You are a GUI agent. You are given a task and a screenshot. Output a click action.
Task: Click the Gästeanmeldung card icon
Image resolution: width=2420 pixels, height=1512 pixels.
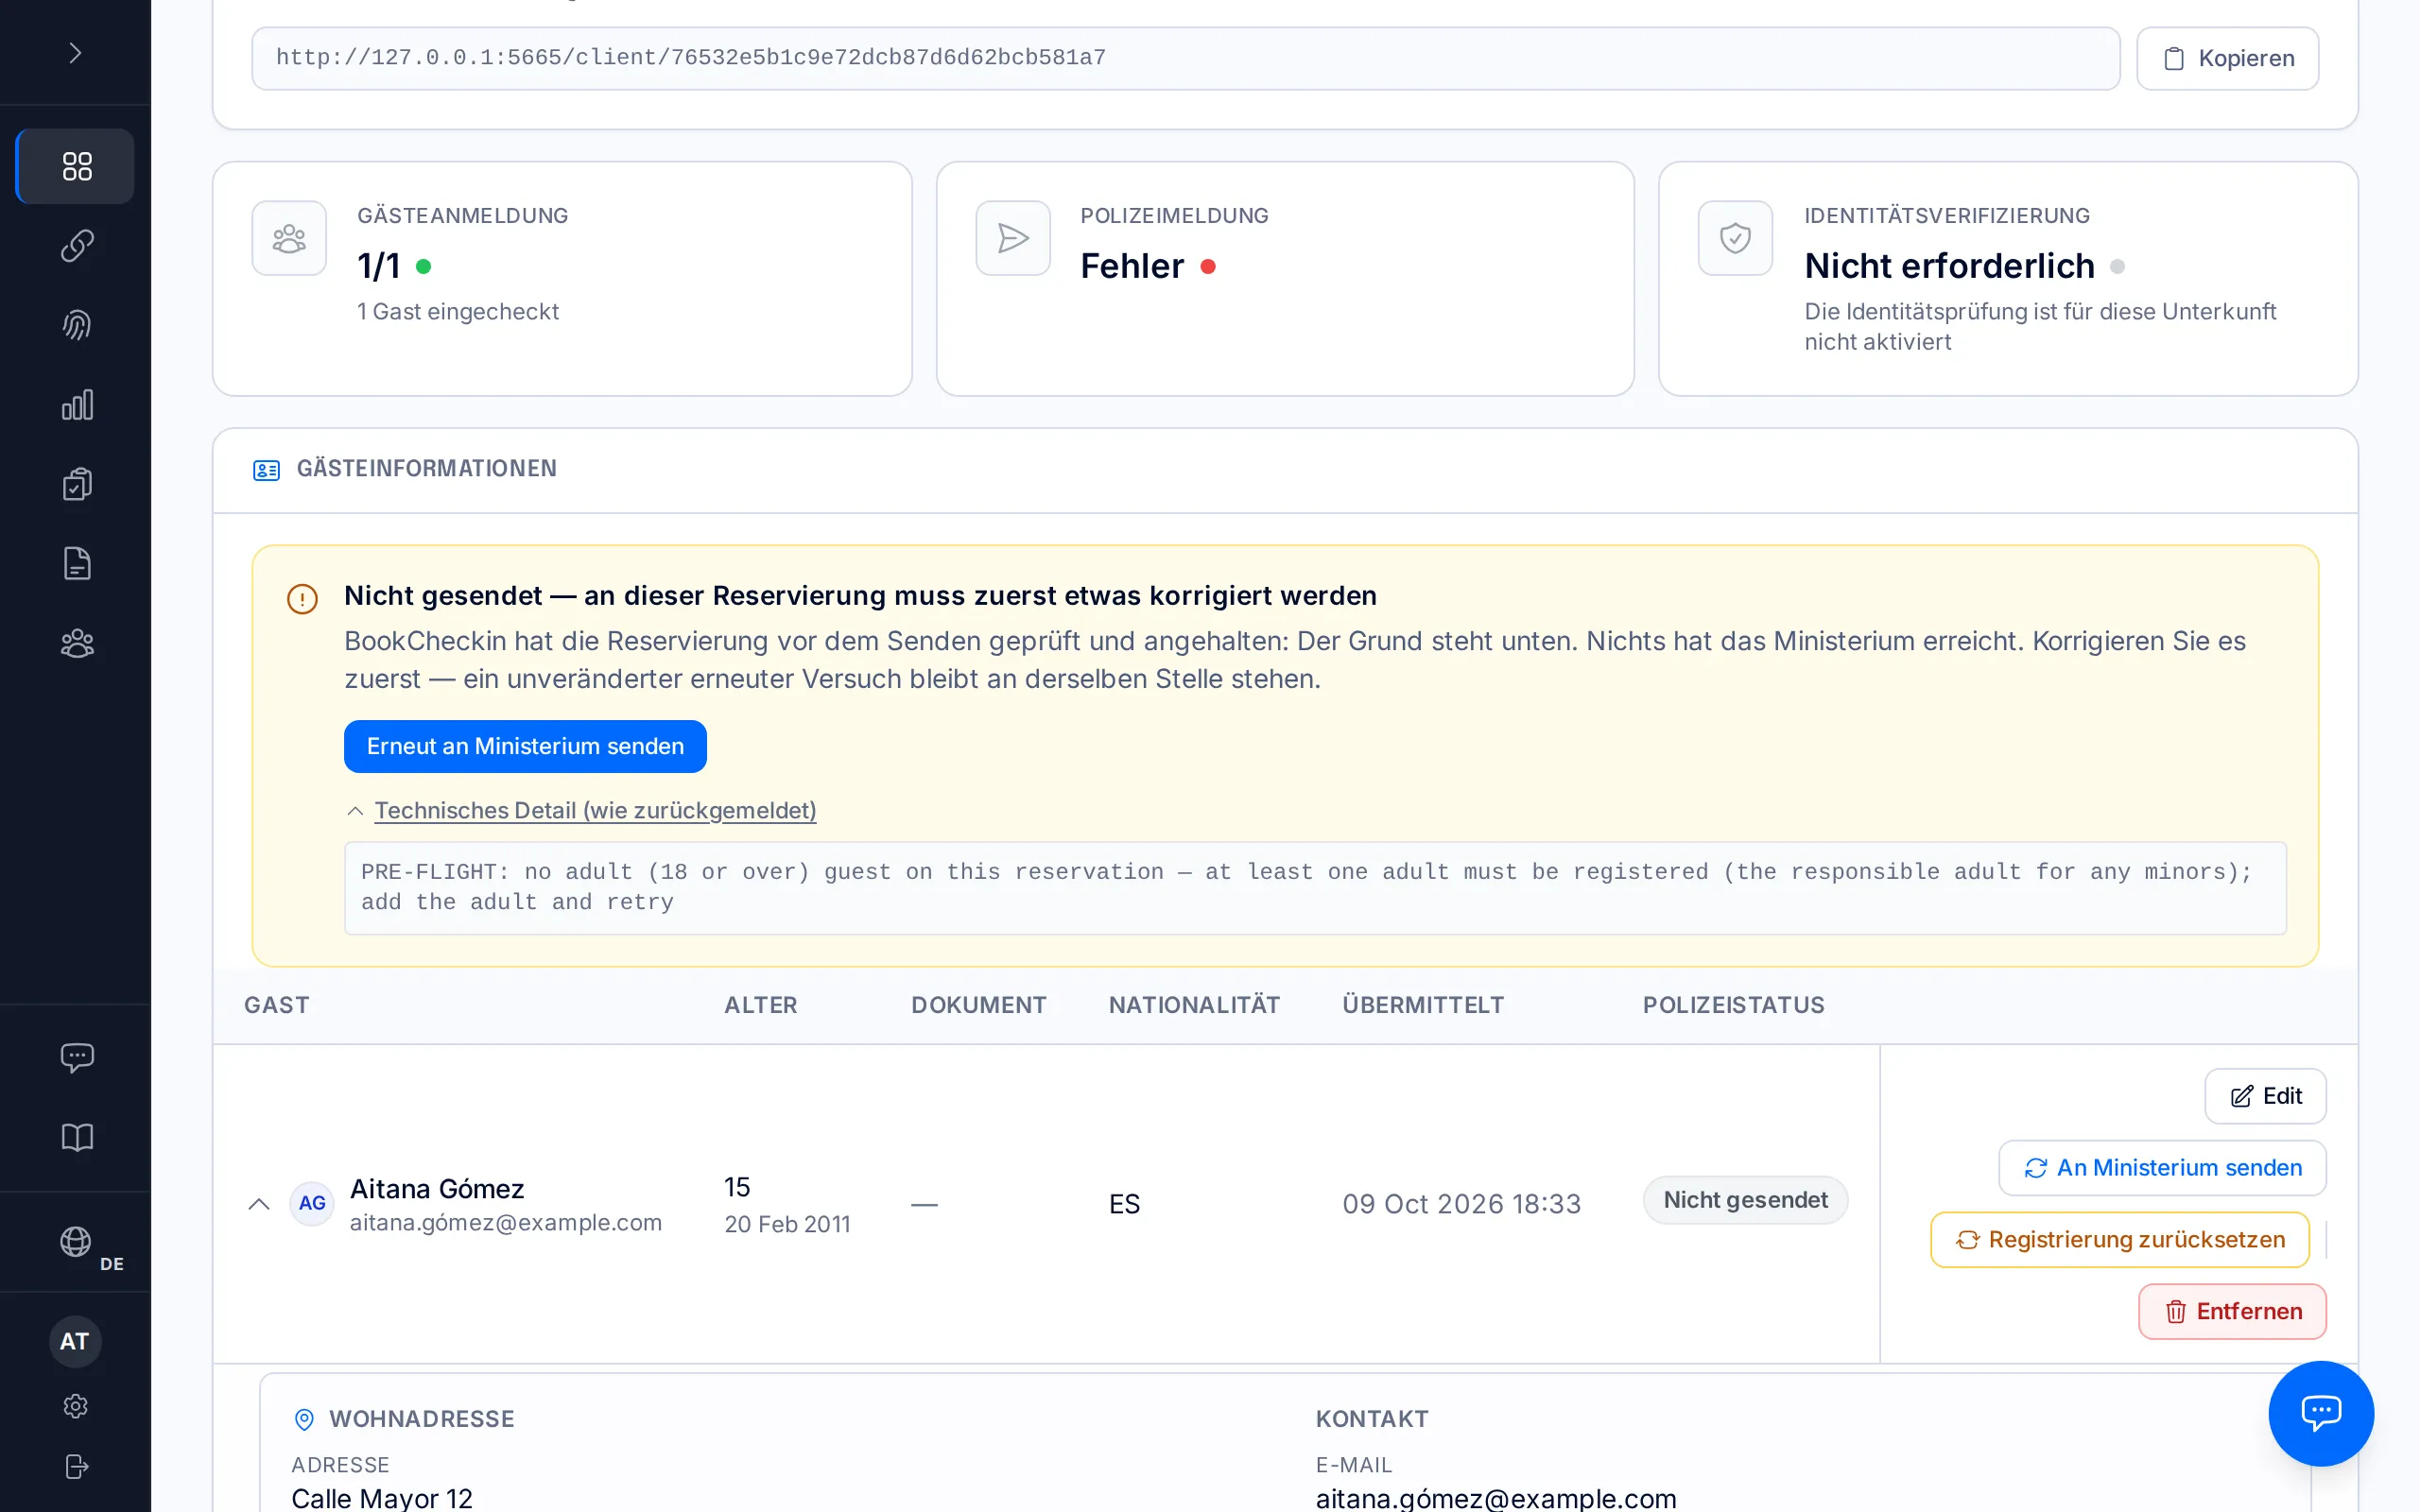tap(289, 238)
